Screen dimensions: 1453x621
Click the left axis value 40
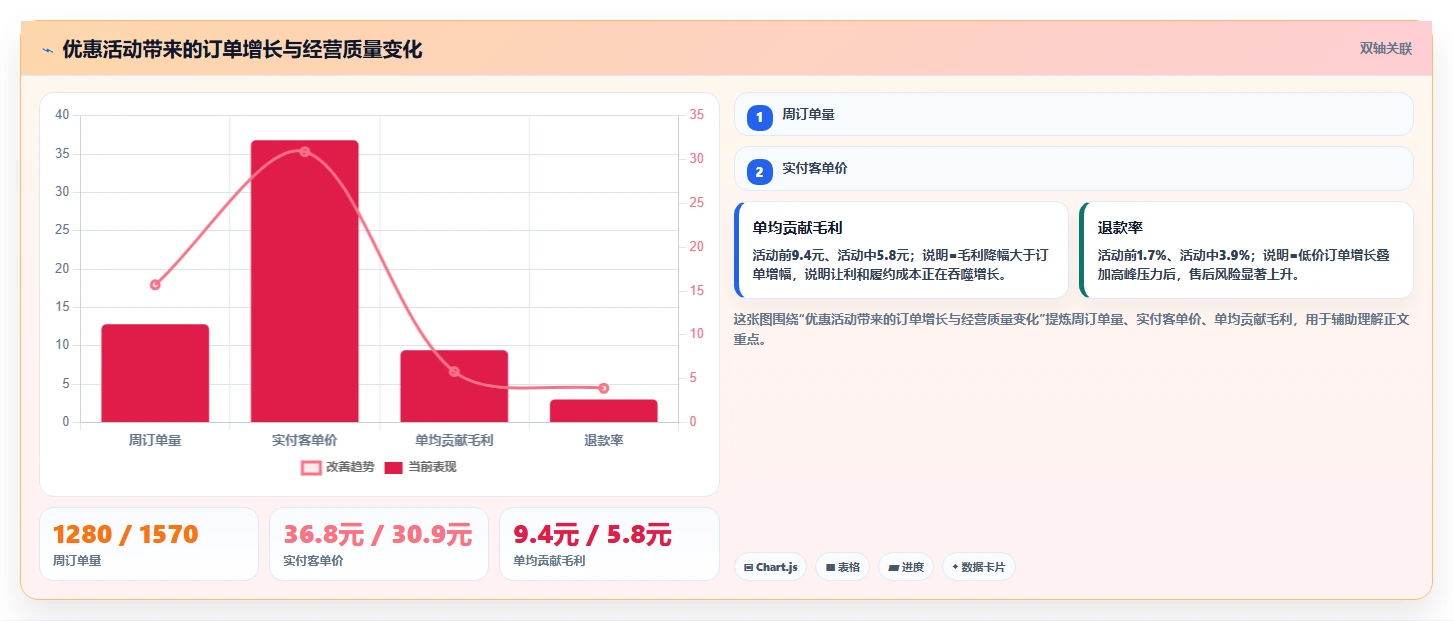[x=62, y=115]
